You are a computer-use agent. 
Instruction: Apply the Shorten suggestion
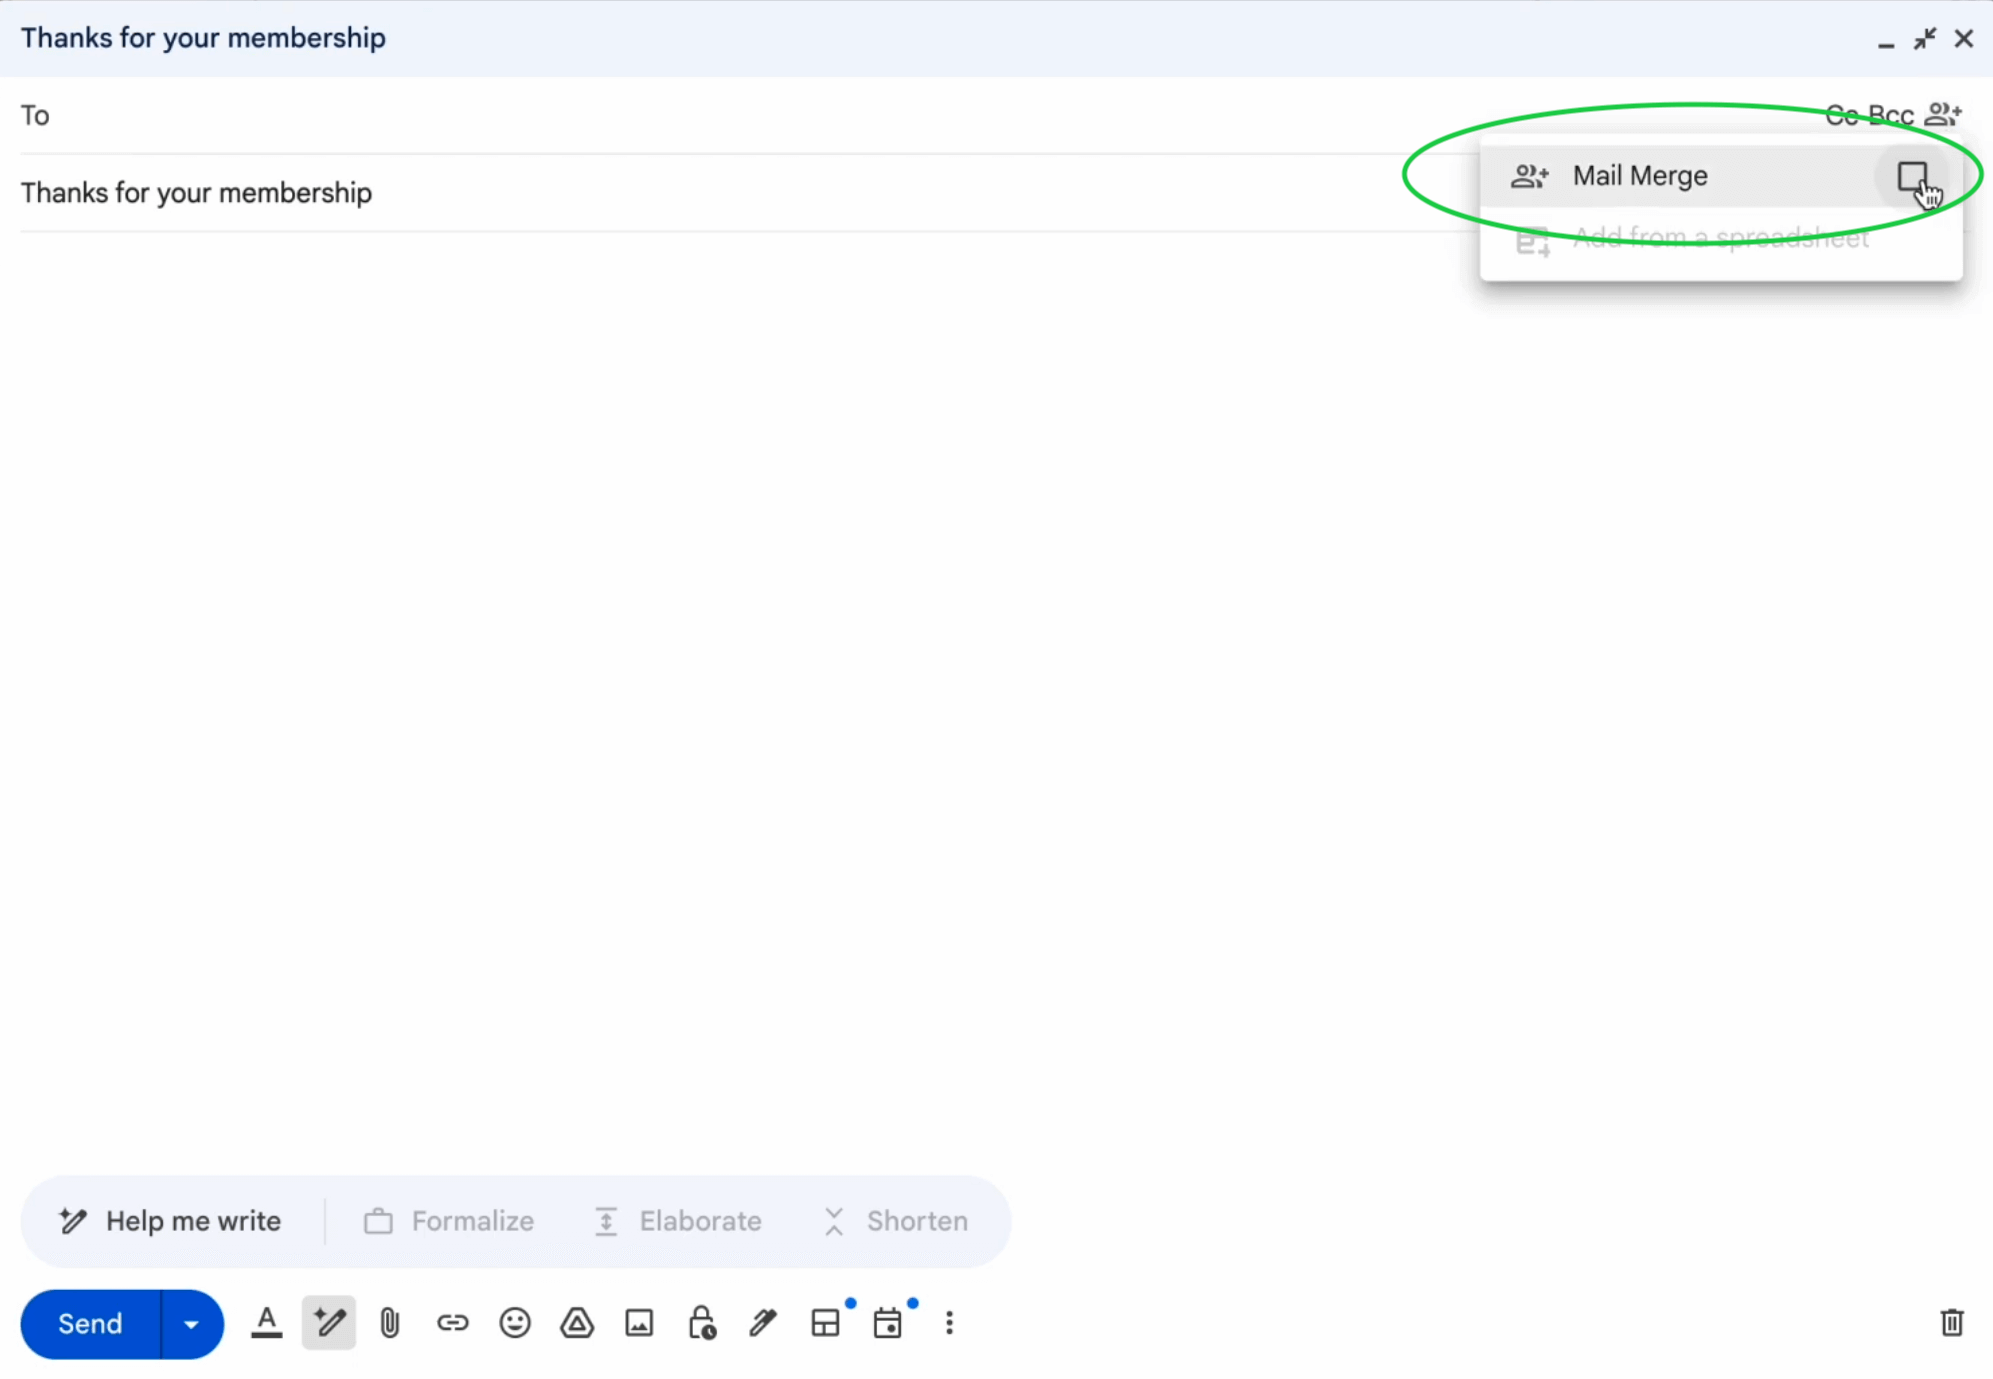(896, 1221)
